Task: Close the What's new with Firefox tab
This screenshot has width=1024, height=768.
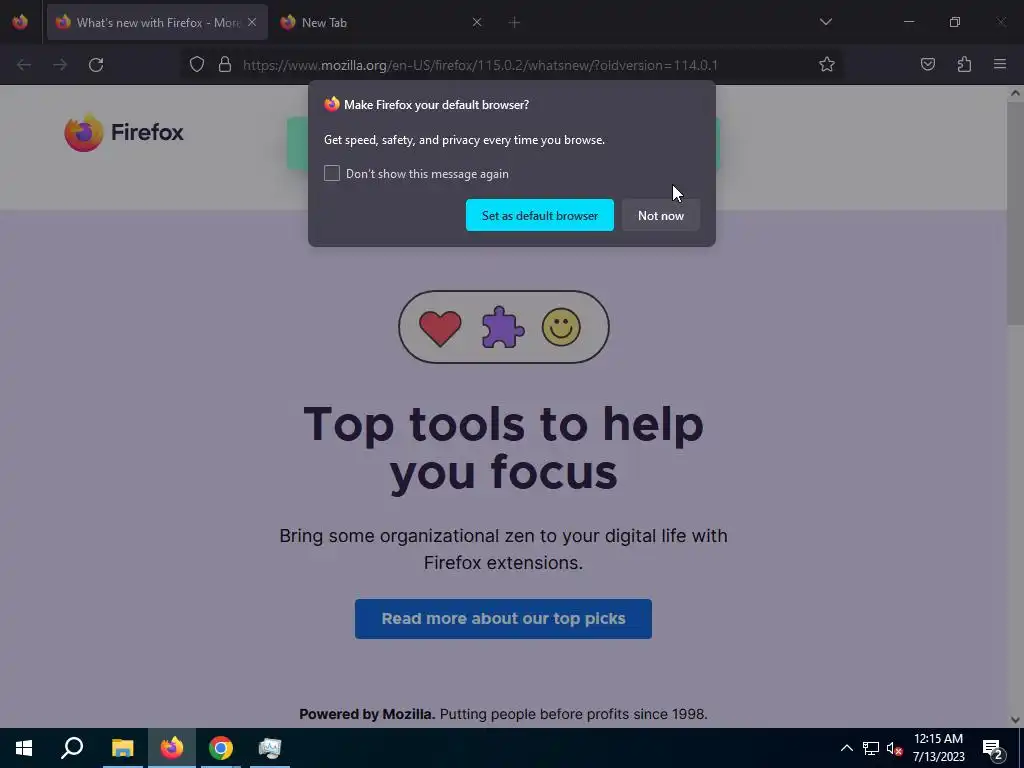Action: tap(251, 22)
